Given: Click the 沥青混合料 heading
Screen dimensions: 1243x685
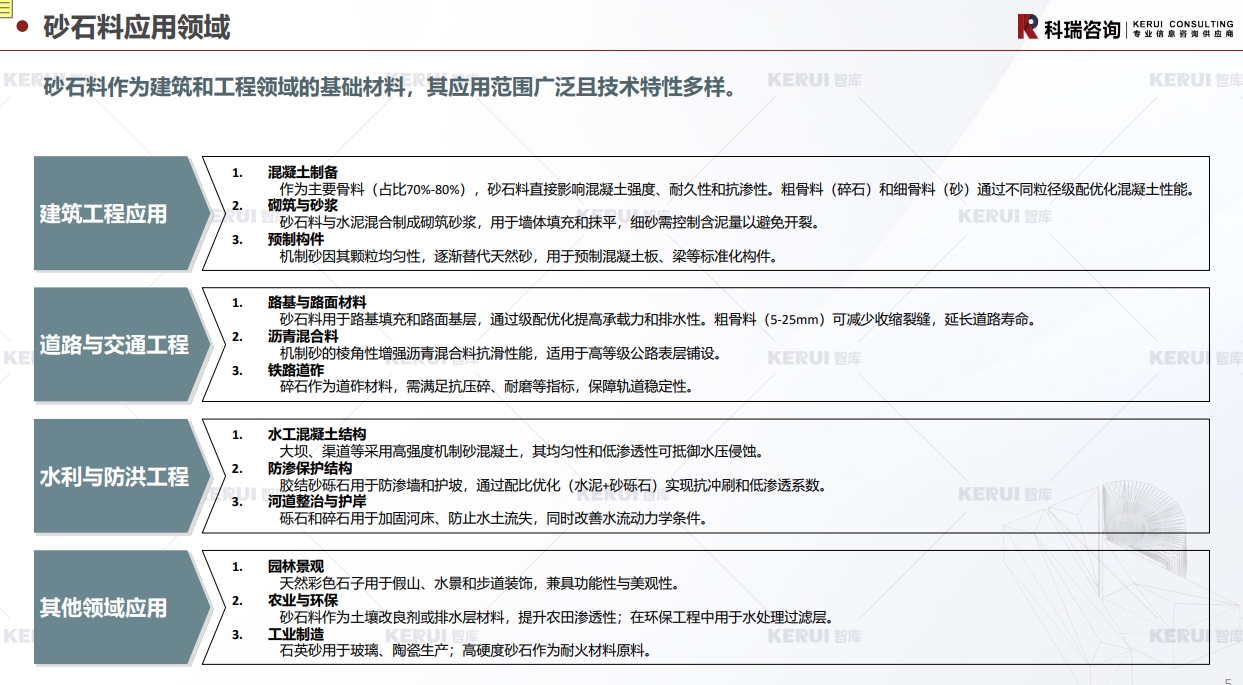Looking at the screenshot, I should tap(303, 336).
